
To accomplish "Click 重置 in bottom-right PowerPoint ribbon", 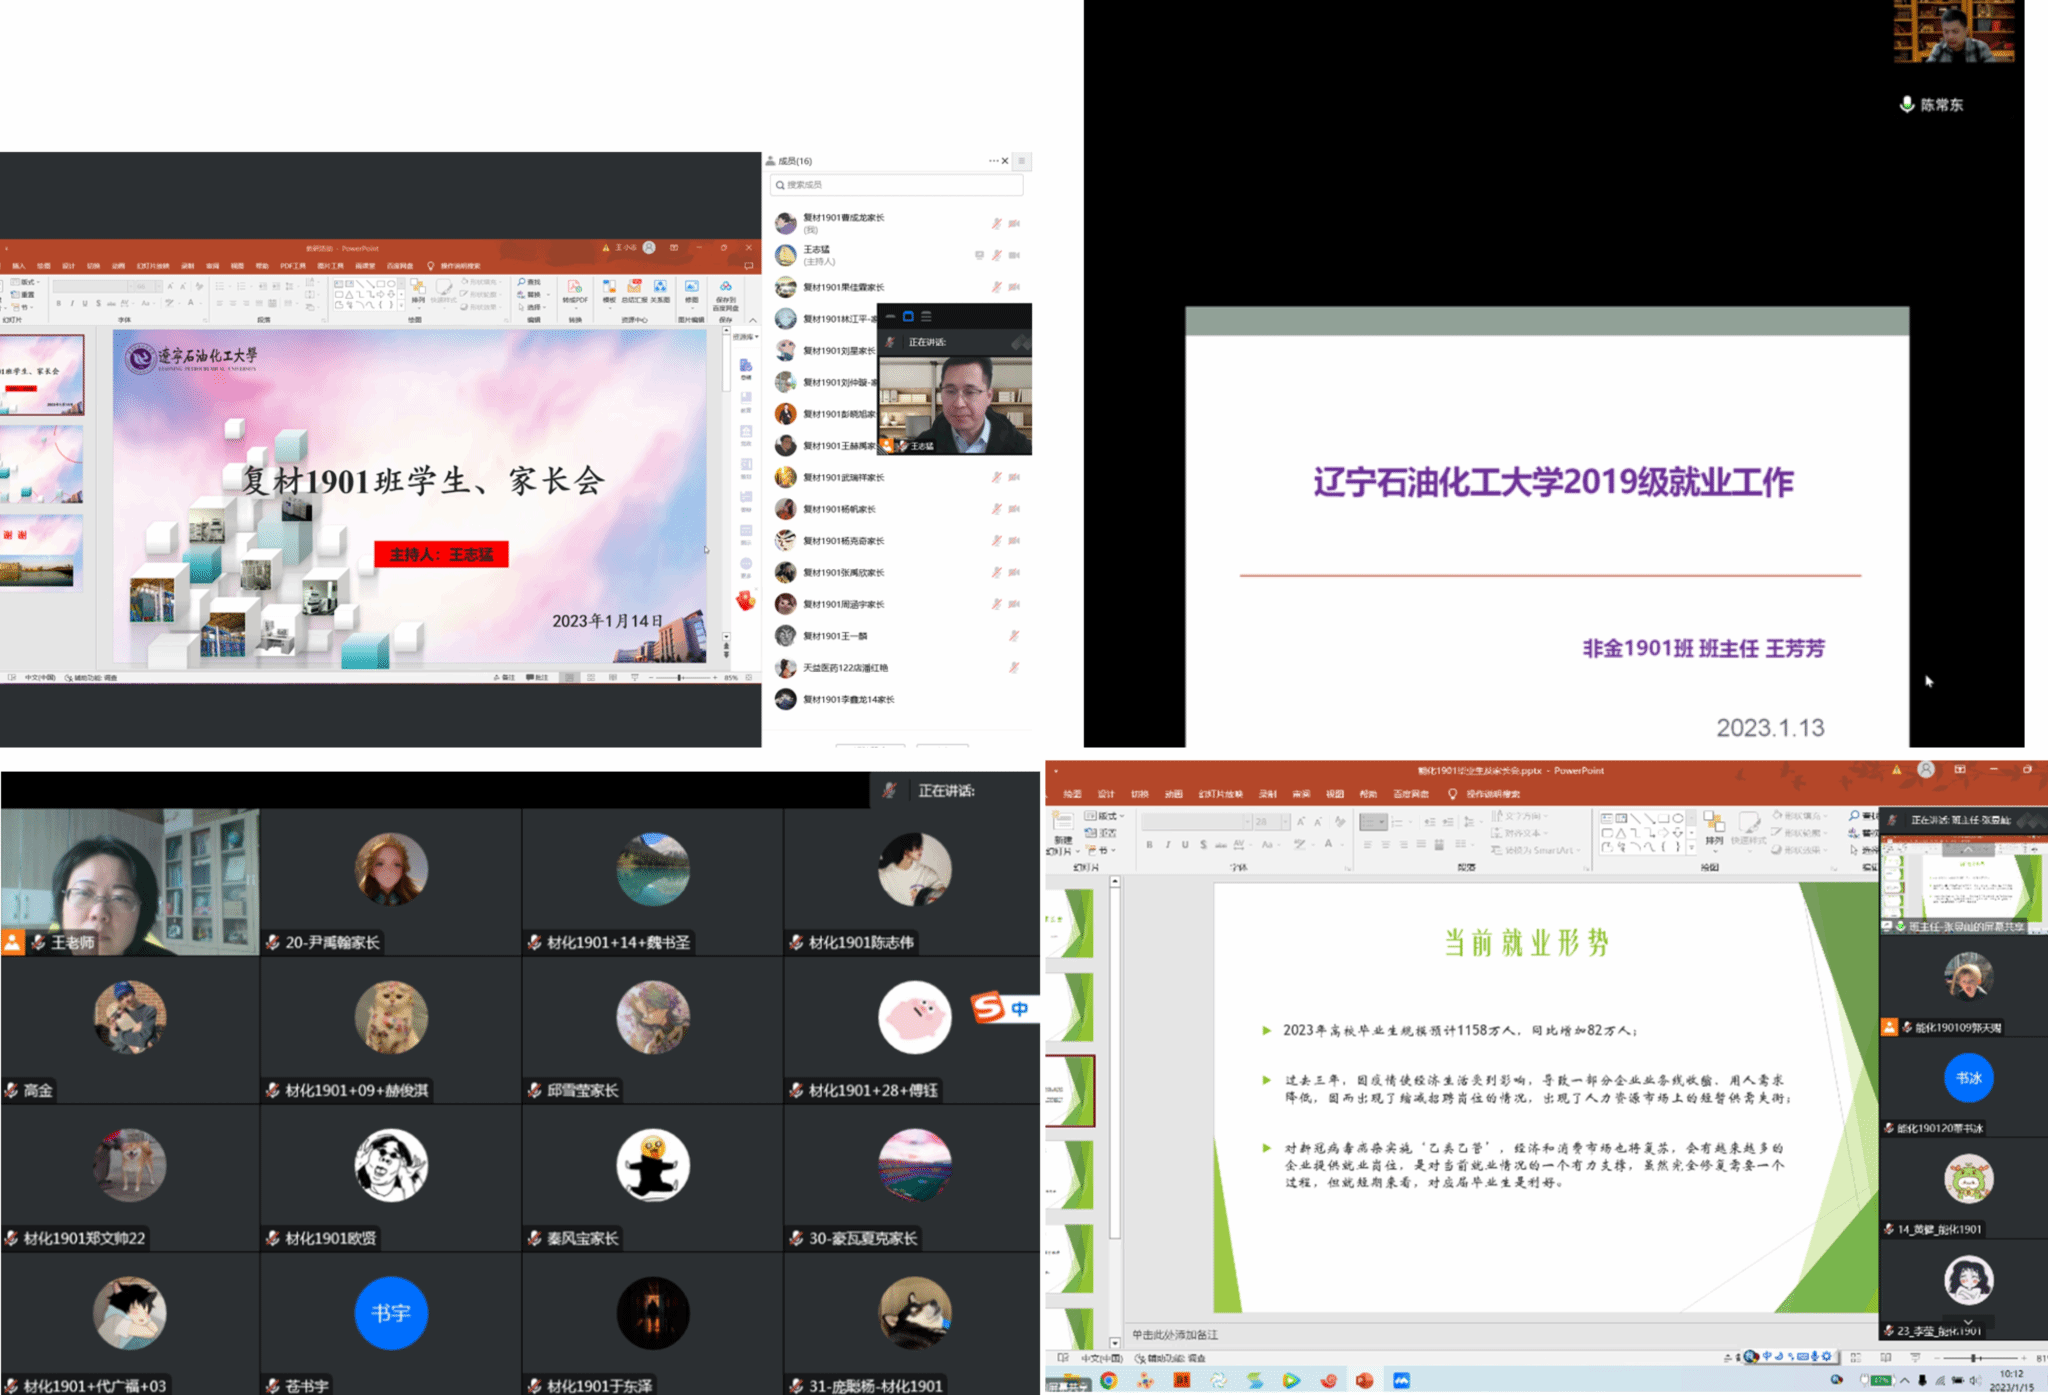I will coord(1101,833).
